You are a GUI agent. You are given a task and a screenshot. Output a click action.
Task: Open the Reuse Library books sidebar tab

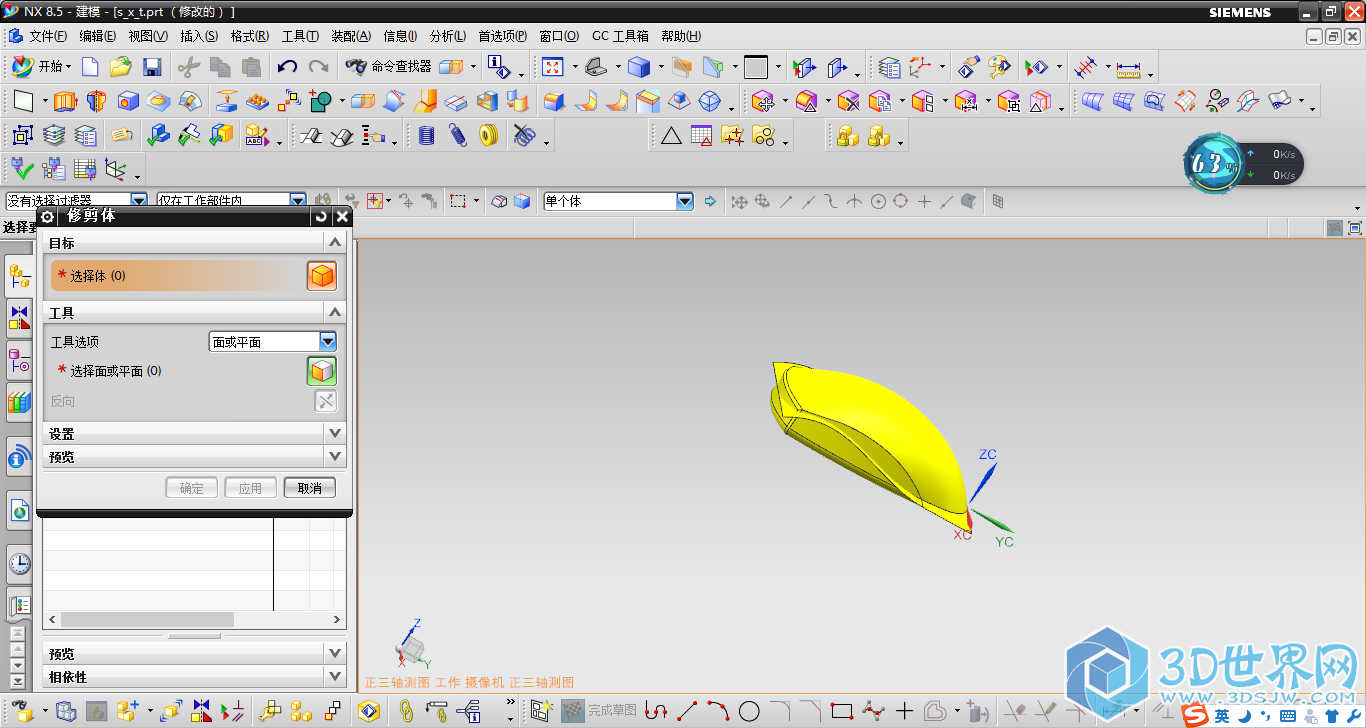pos(19,402)
